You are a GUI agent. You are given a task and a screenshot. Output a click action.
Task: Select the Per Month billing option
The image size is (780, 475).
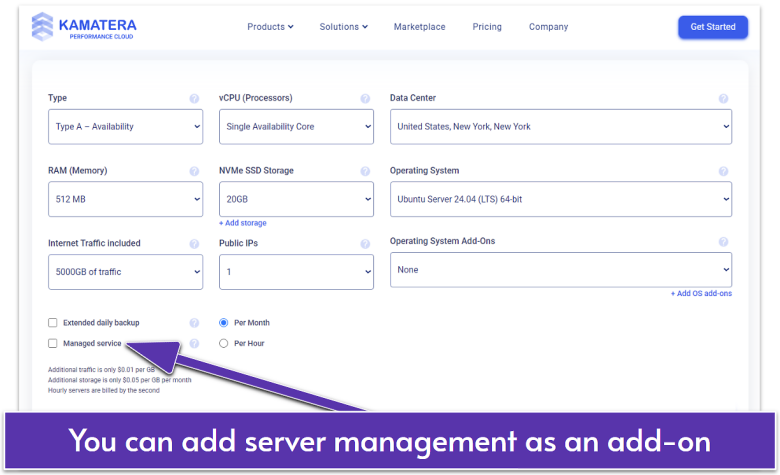[x=224, y=323]
